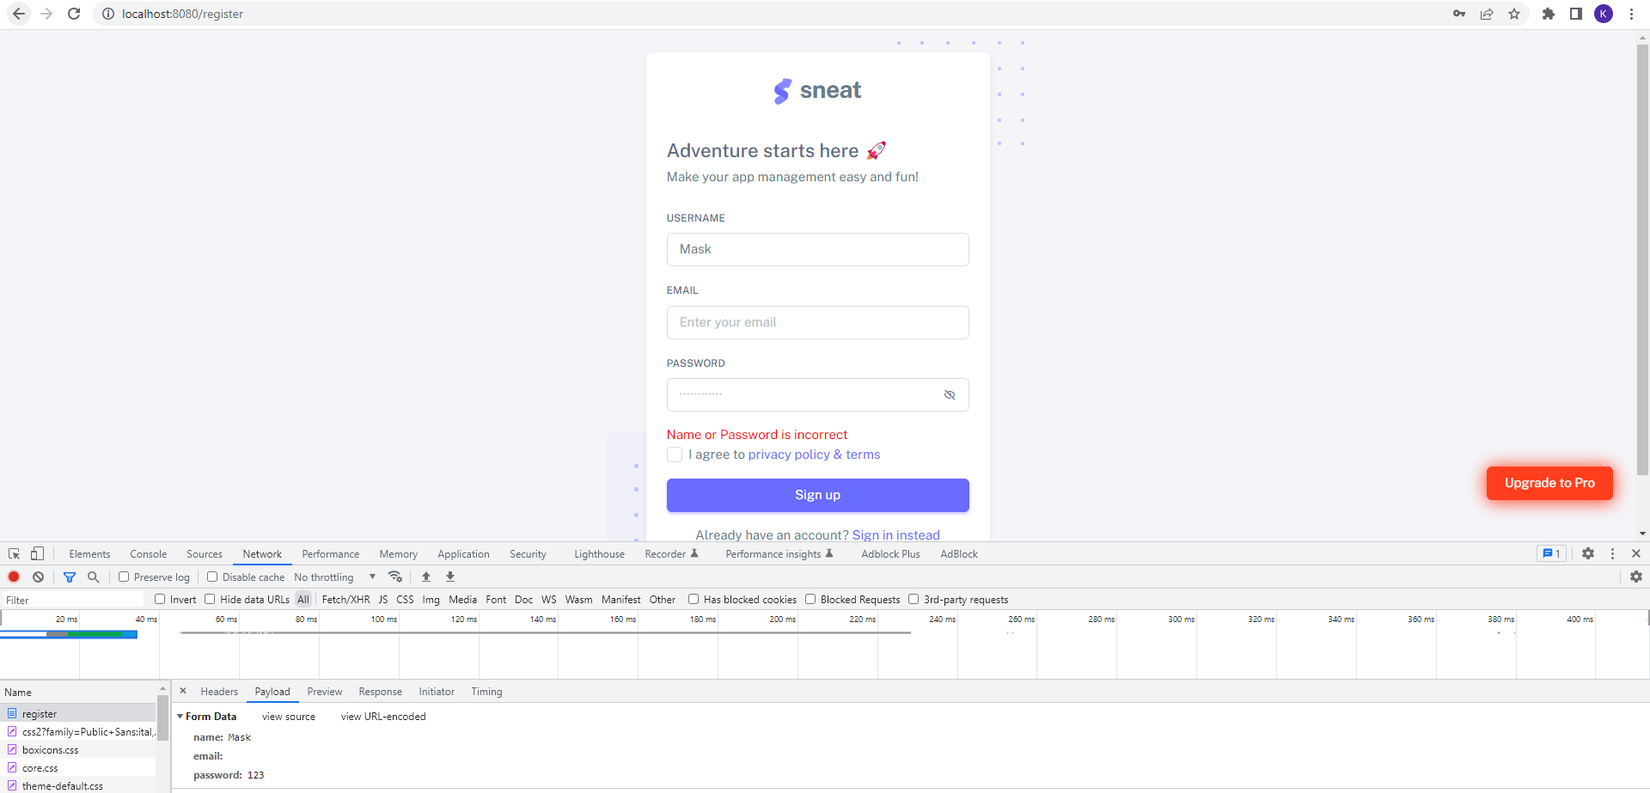Click the address bar URL
1650x793 pixels.
182,14
